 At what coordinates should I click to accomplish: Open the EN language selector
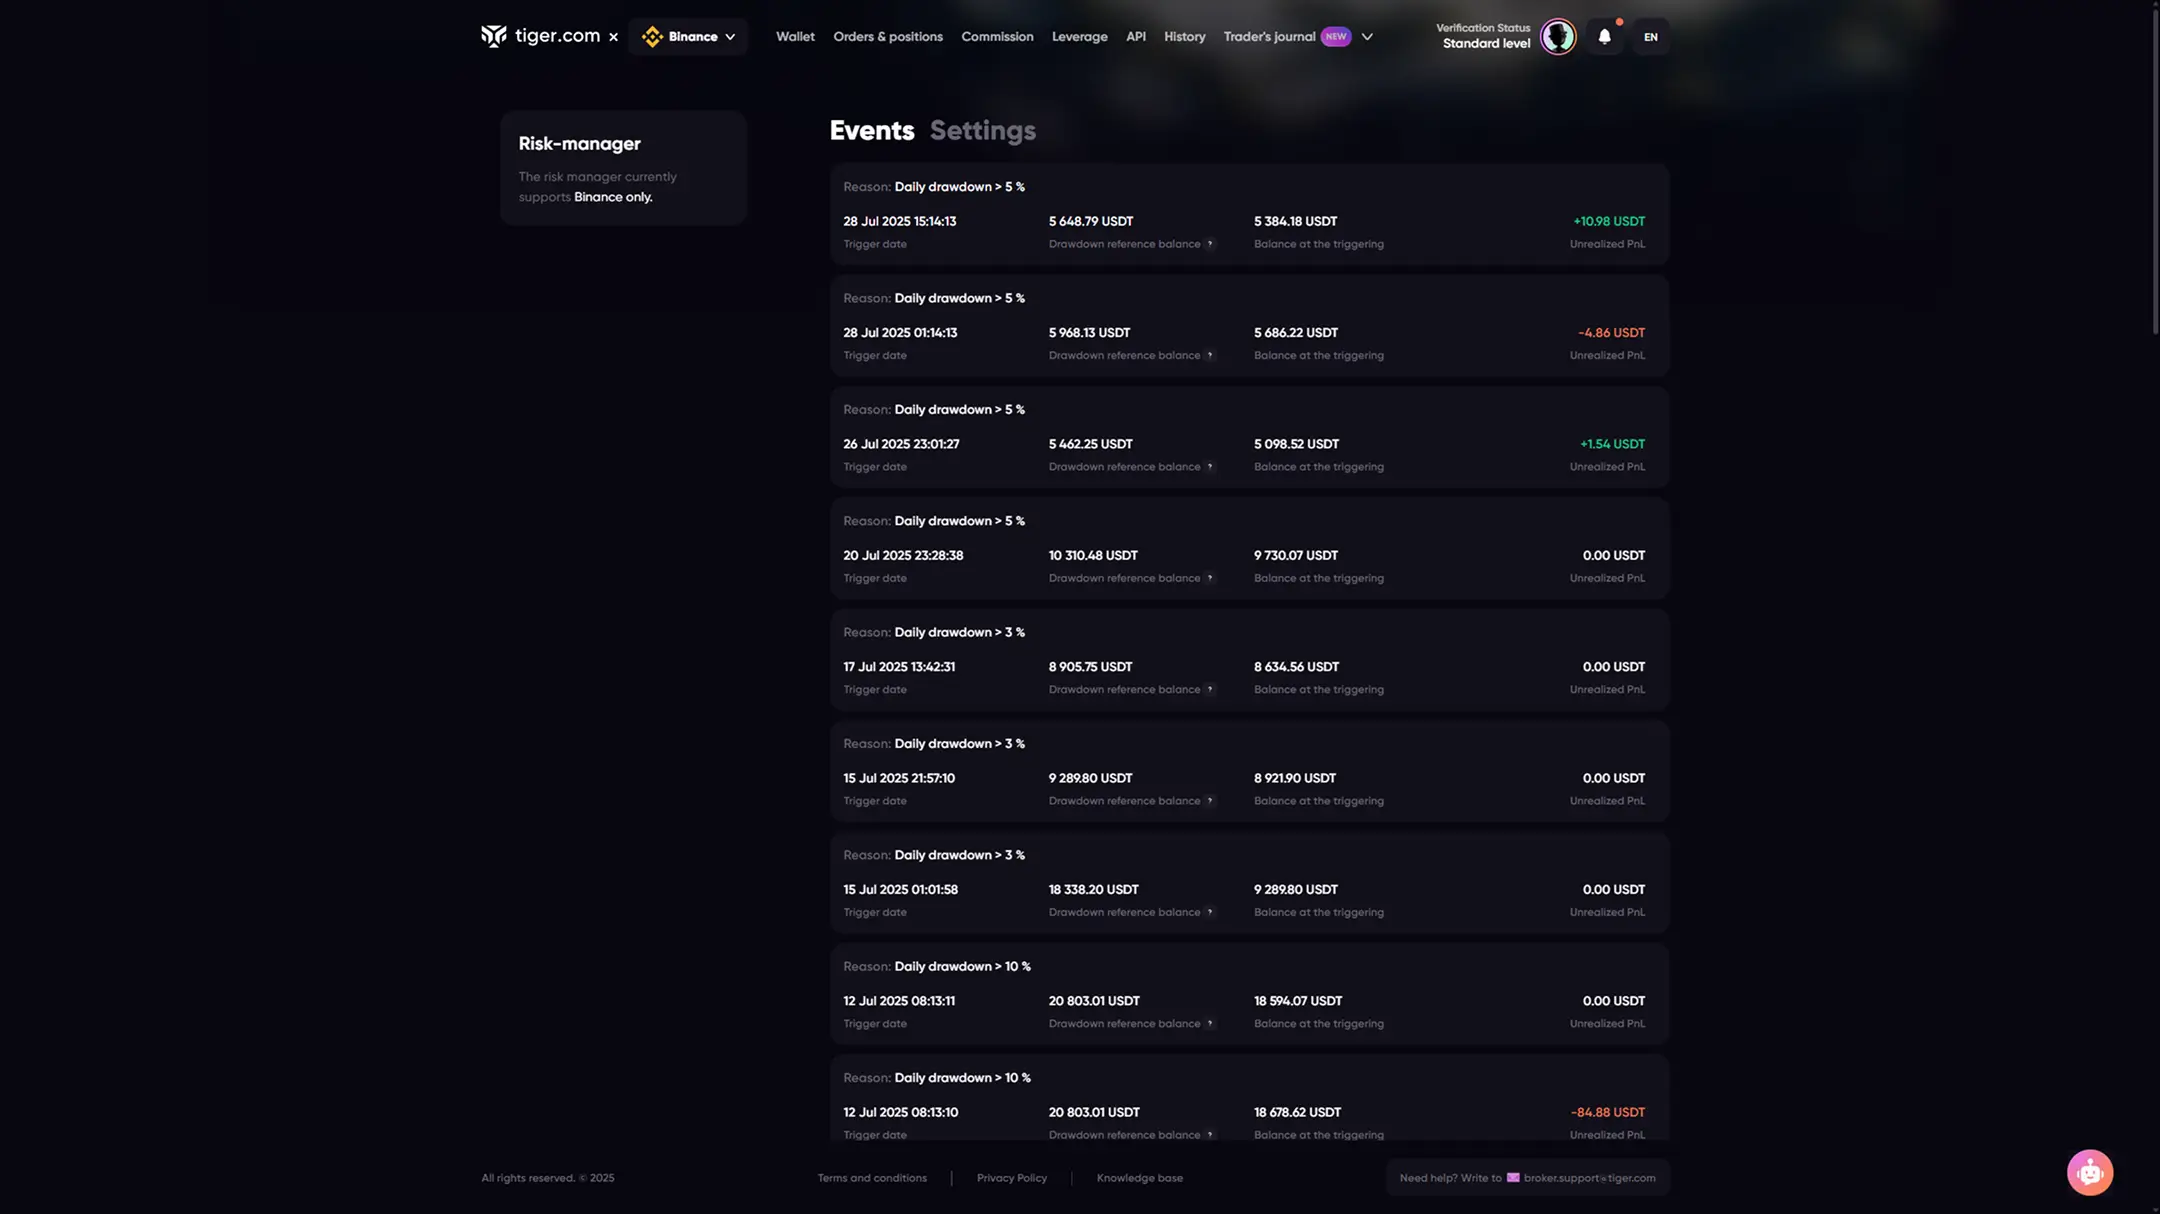coord(1650,37)
